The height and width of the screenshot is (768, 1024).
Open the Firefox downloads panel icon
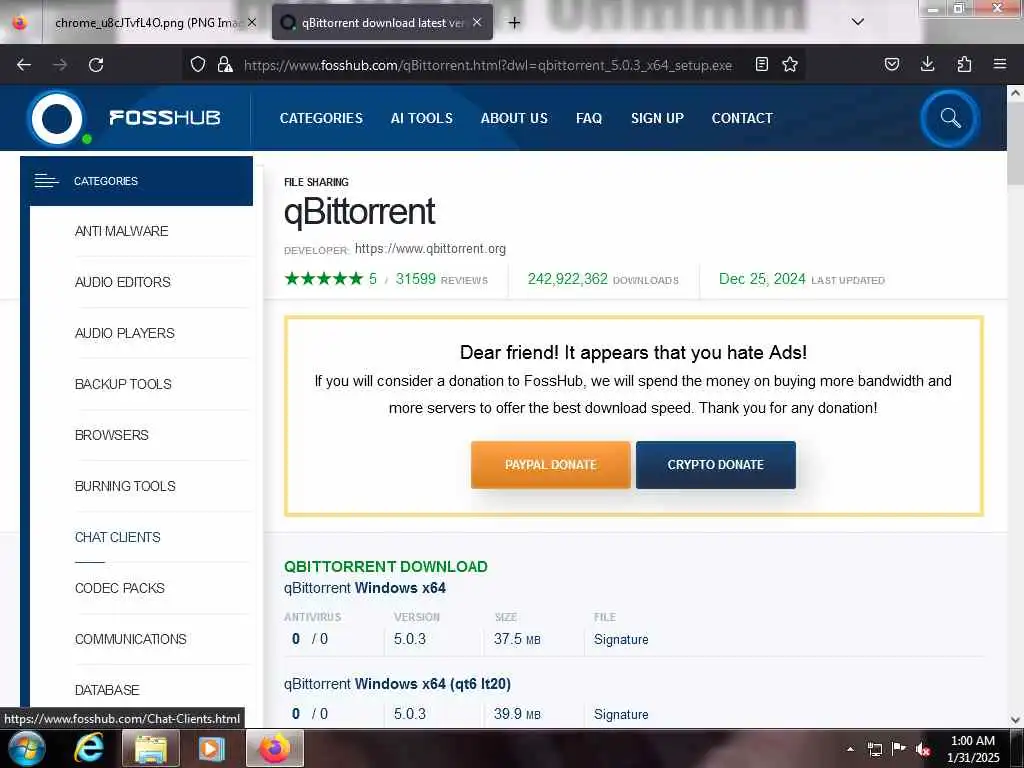(927, 64)
